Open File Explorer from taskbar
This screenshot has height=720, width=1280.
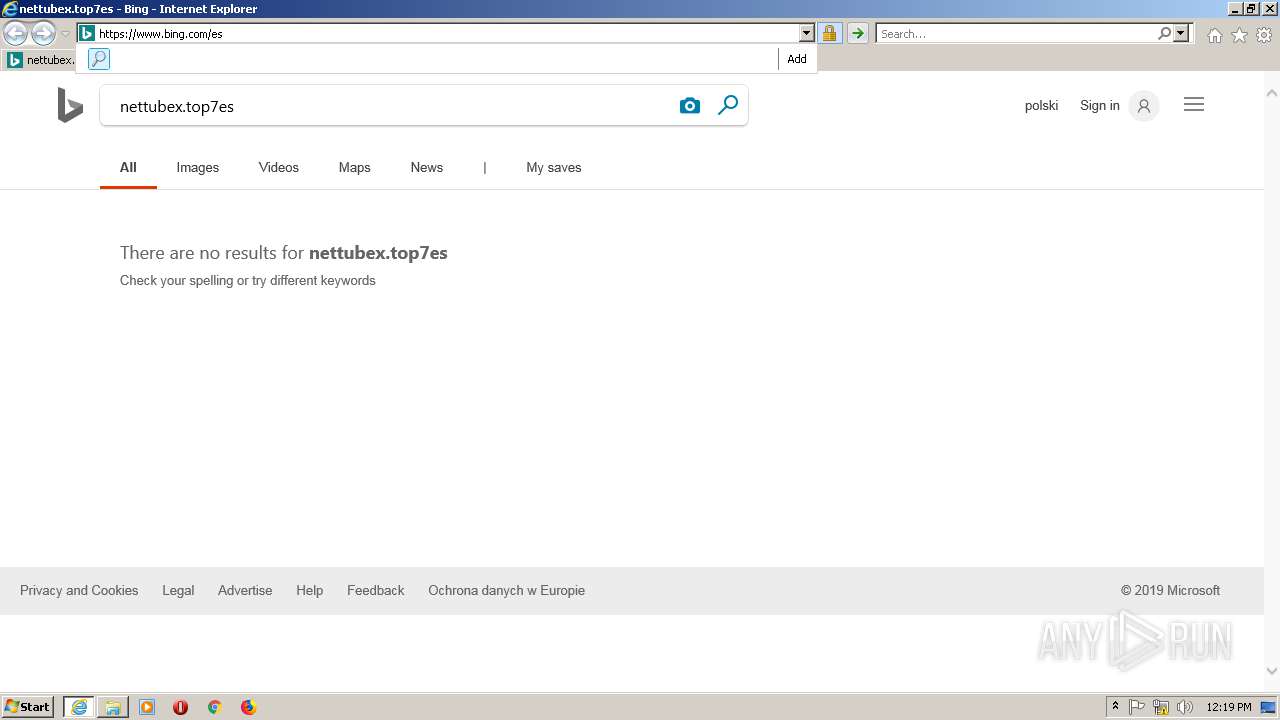click(113, 707)
